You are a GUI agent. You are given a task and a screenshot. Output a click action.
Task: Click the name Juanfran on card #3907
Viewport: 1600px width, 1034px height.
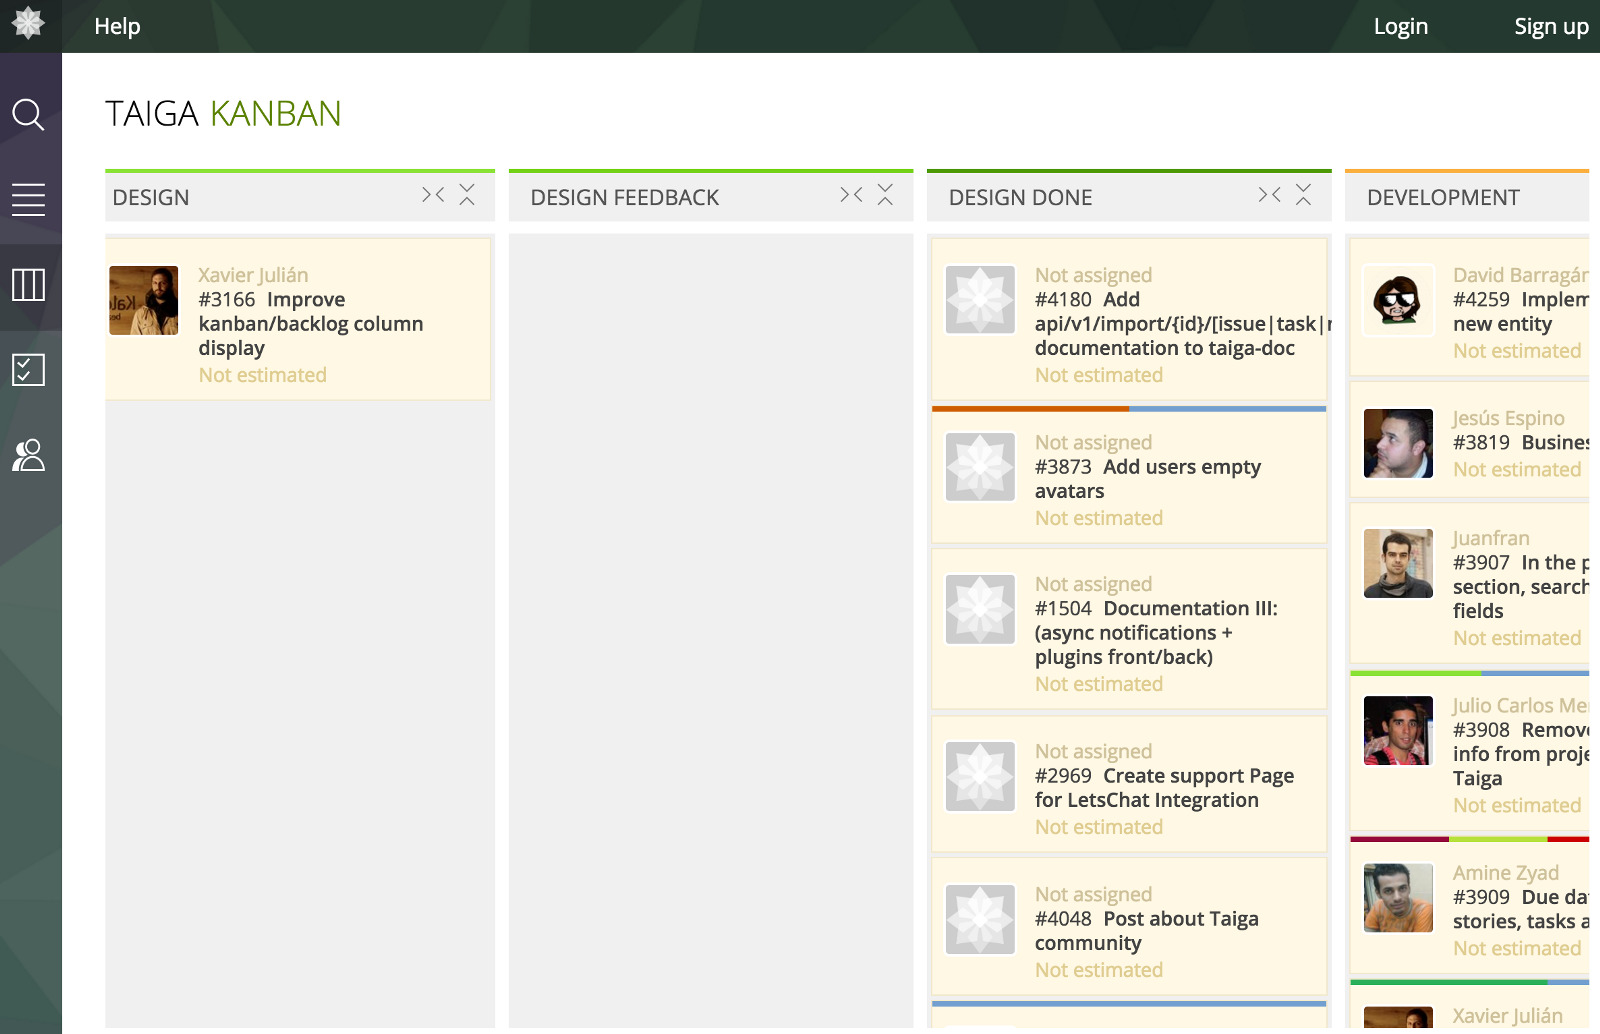1491,538
